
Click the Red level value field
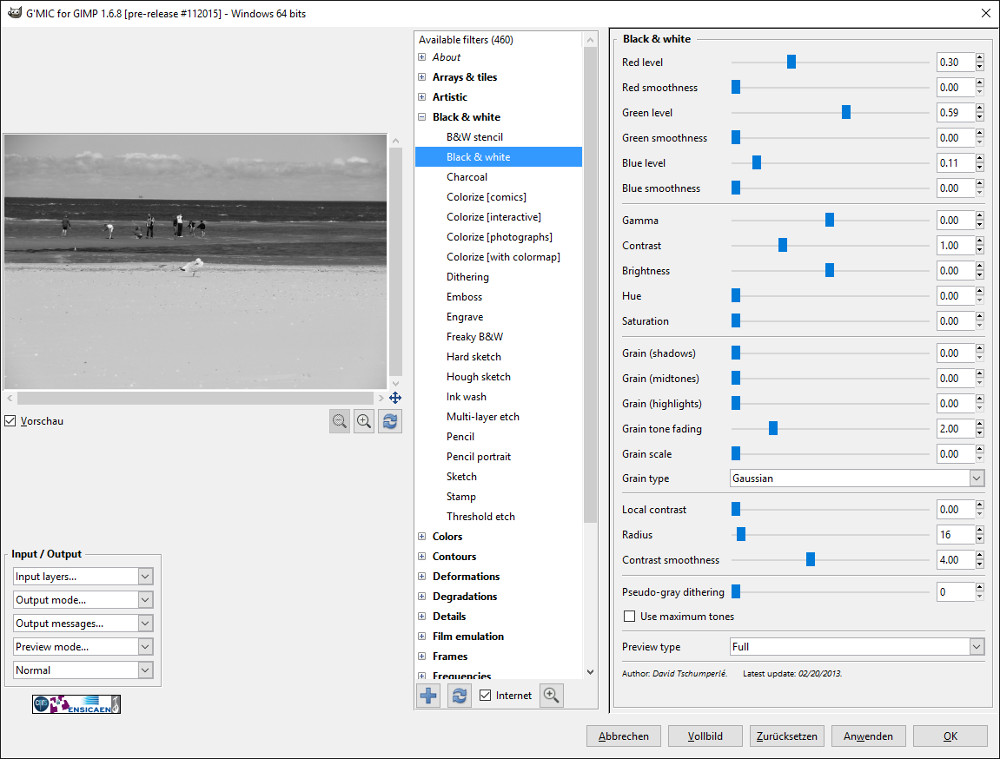point(953,62)
